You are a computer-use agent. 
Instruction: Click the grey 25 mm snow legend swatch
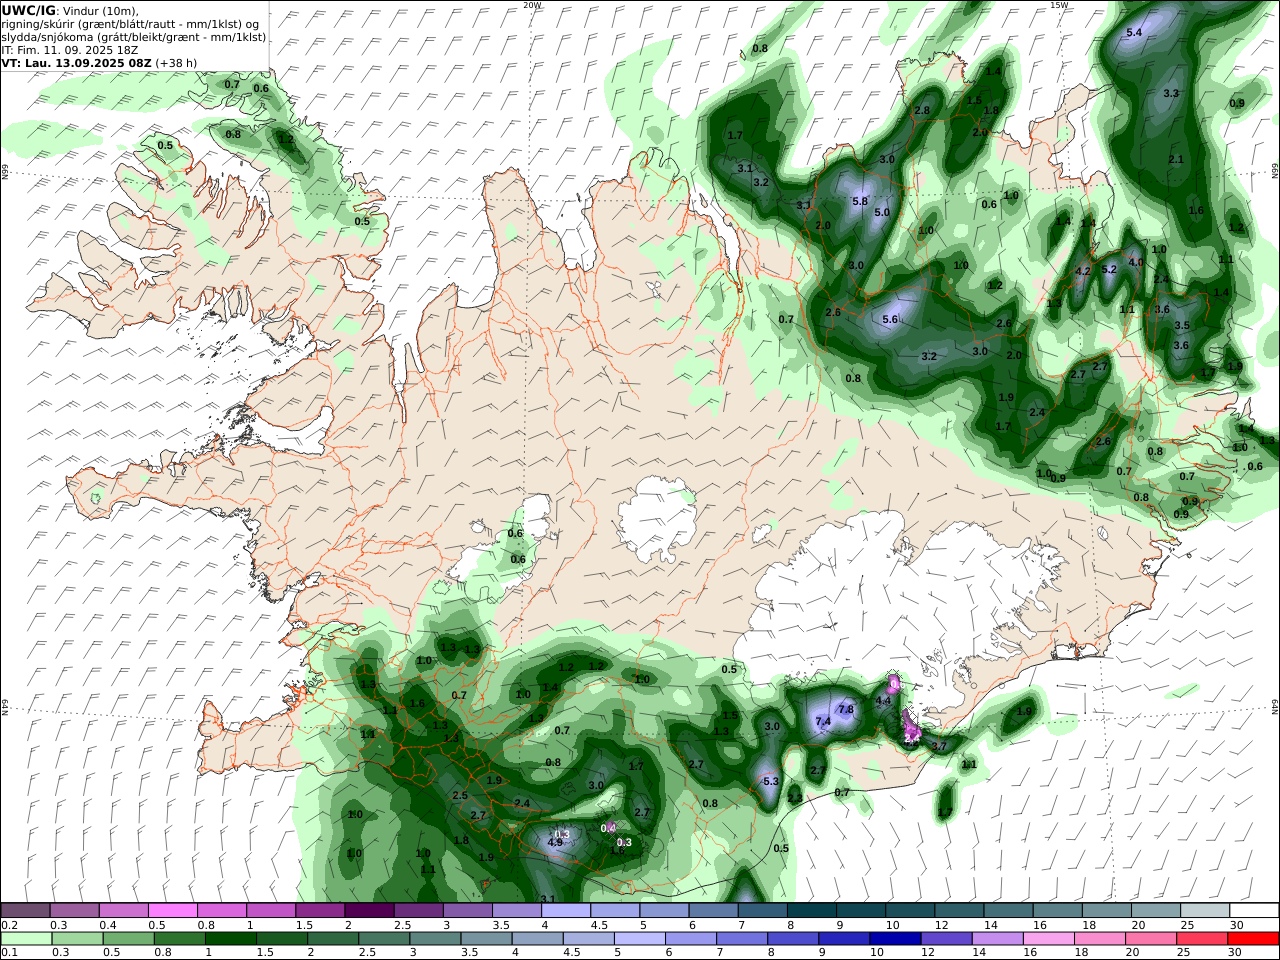1205,911
